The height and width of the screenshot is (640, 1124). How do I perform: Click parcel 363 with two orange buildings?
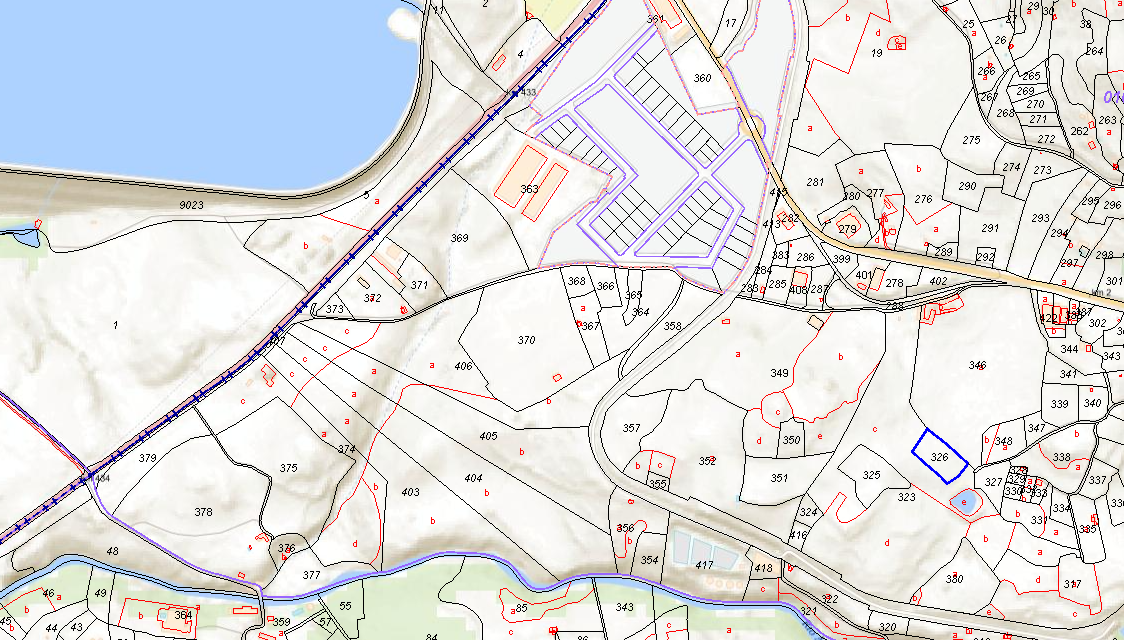(529, 189)
